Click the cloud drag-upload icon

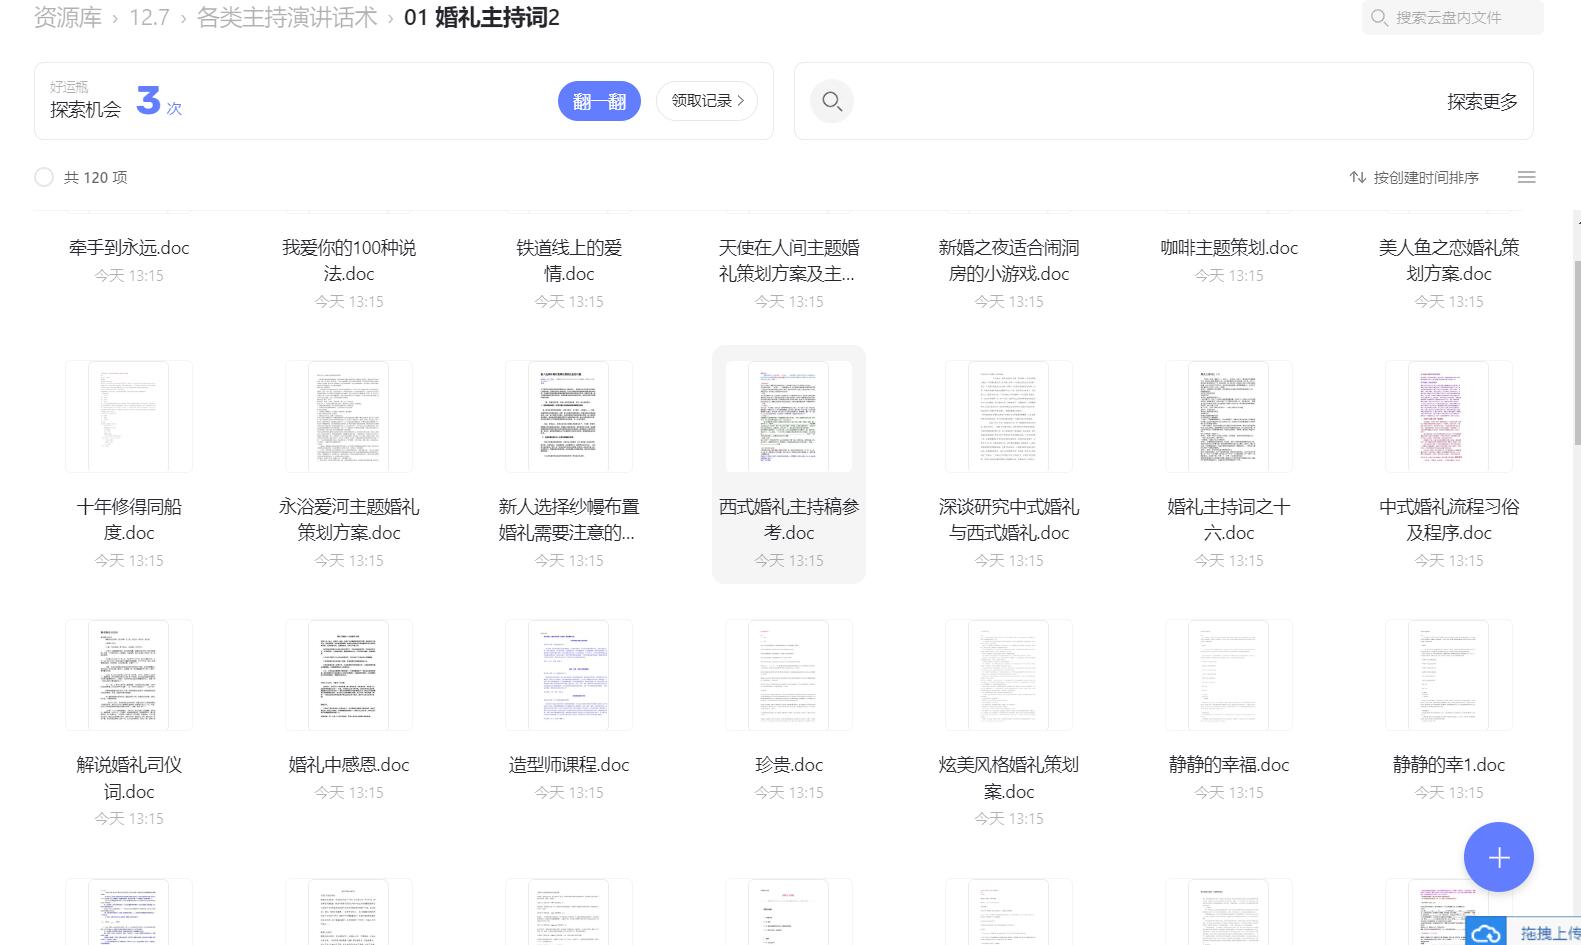1488,932
